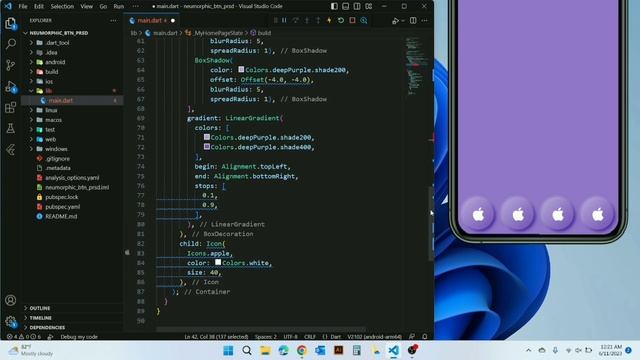The height and width of the screenshot is (360, 640).
Task: Pause the debug session
Action: tap(284, 20)
